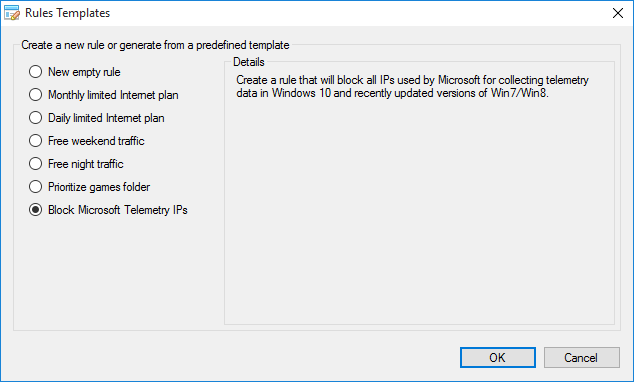Click the 'Free night traffic' label text

(86, 164)
